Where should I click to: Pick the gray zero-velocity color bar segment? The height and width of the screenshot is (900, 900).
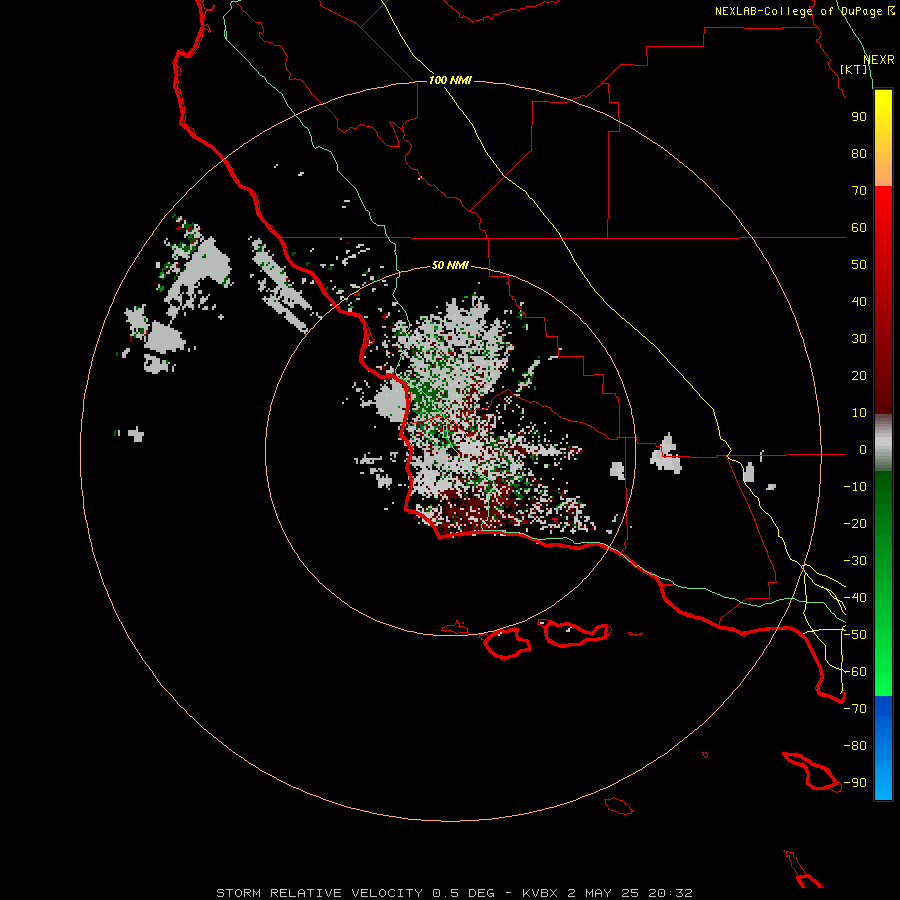[x=883, y=443]
